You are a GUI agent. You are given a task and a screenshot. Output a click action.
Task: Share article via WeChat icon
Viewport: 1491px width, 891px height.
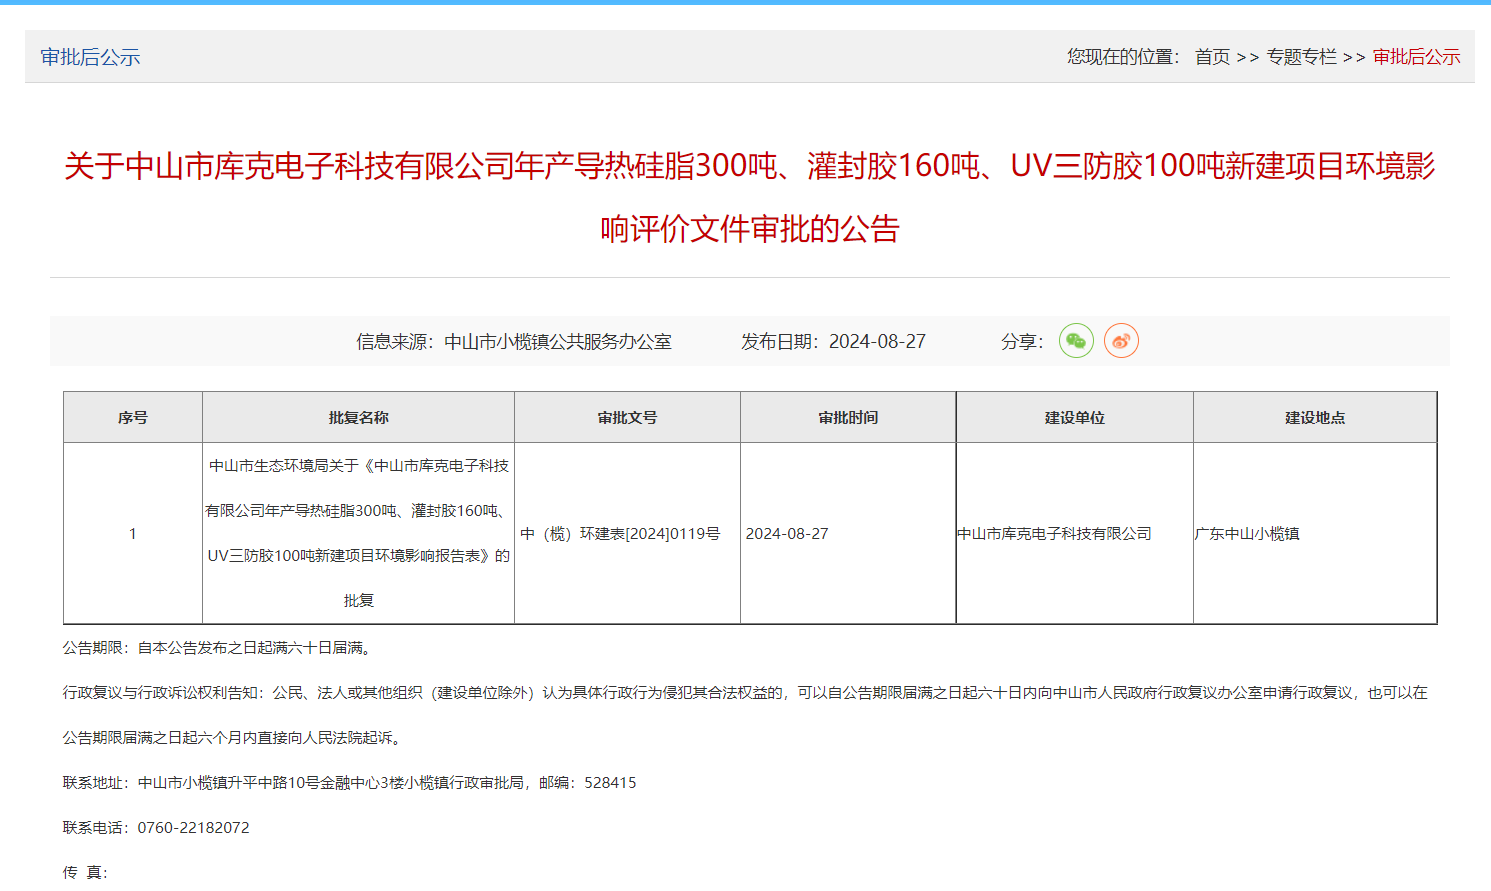tap(1076, 341)
